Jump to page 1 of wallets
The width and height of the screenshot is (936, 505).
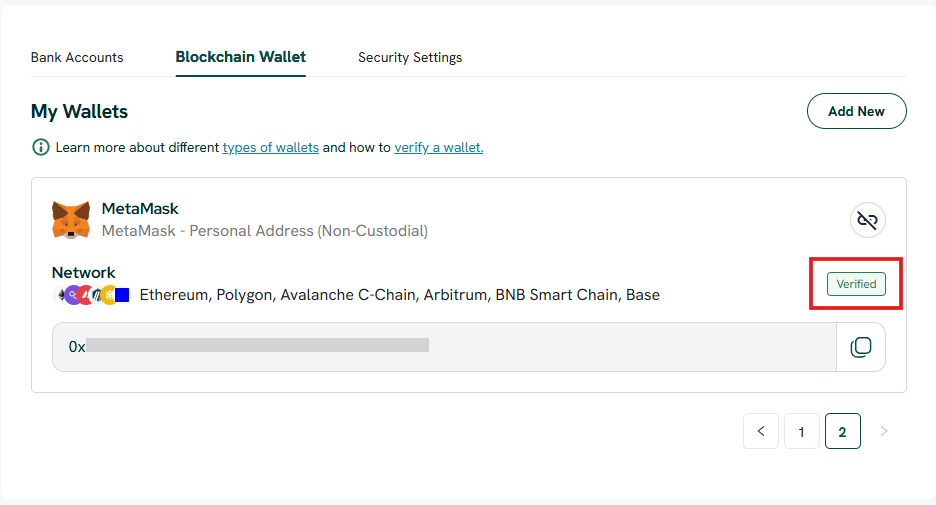pyautogui.click(x=802, y=431)
